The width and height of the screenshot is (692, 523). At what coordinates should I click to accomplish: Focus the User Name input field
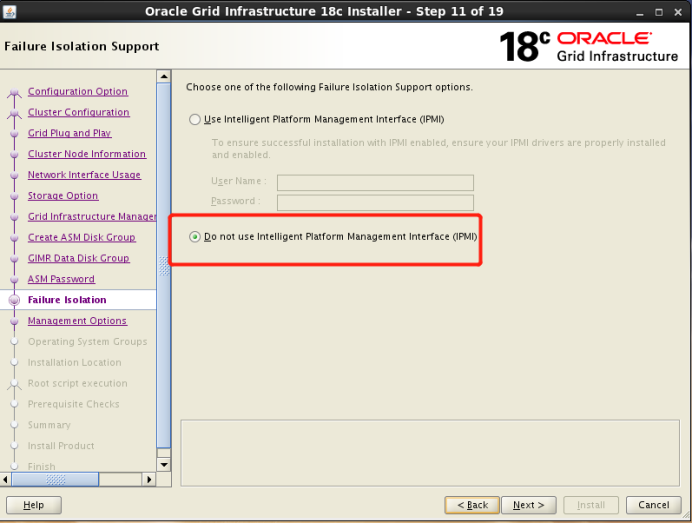(375, 182)
